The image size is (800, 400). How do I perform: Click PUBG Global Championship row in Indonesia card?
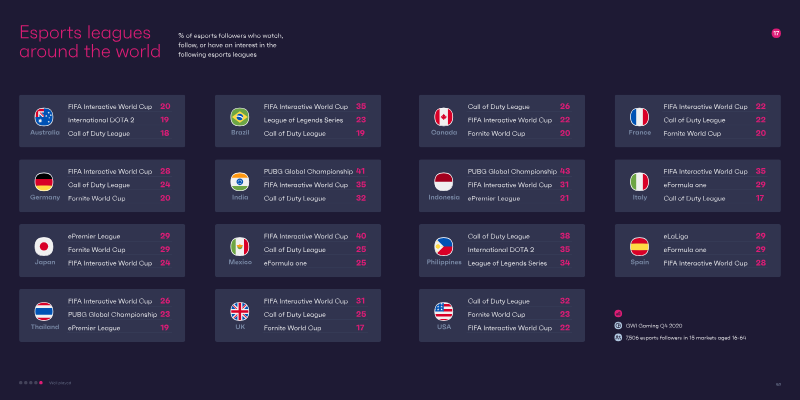click(518, 171)
